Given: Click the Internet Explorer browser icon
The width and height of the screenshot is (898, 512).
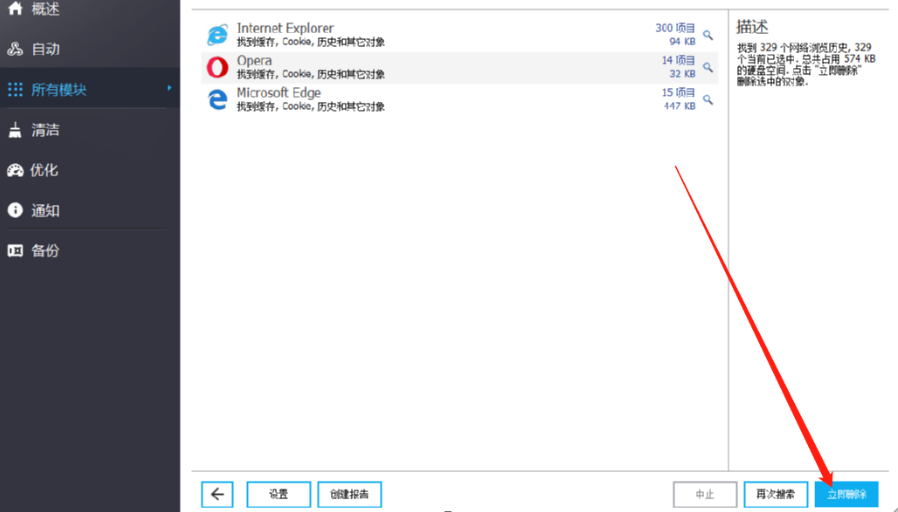Looking at the screenshot, I should pyautogui.click(x=217, y=35).
